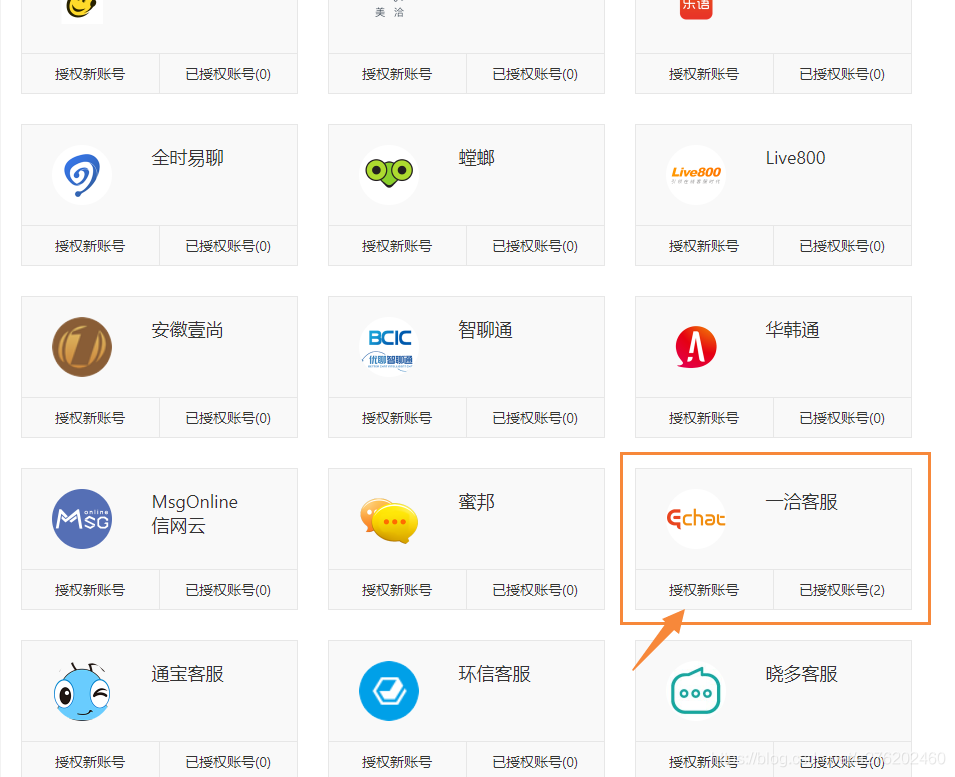
Task: View 已授权账号(2) under 一洽客服
Action: 842,590
